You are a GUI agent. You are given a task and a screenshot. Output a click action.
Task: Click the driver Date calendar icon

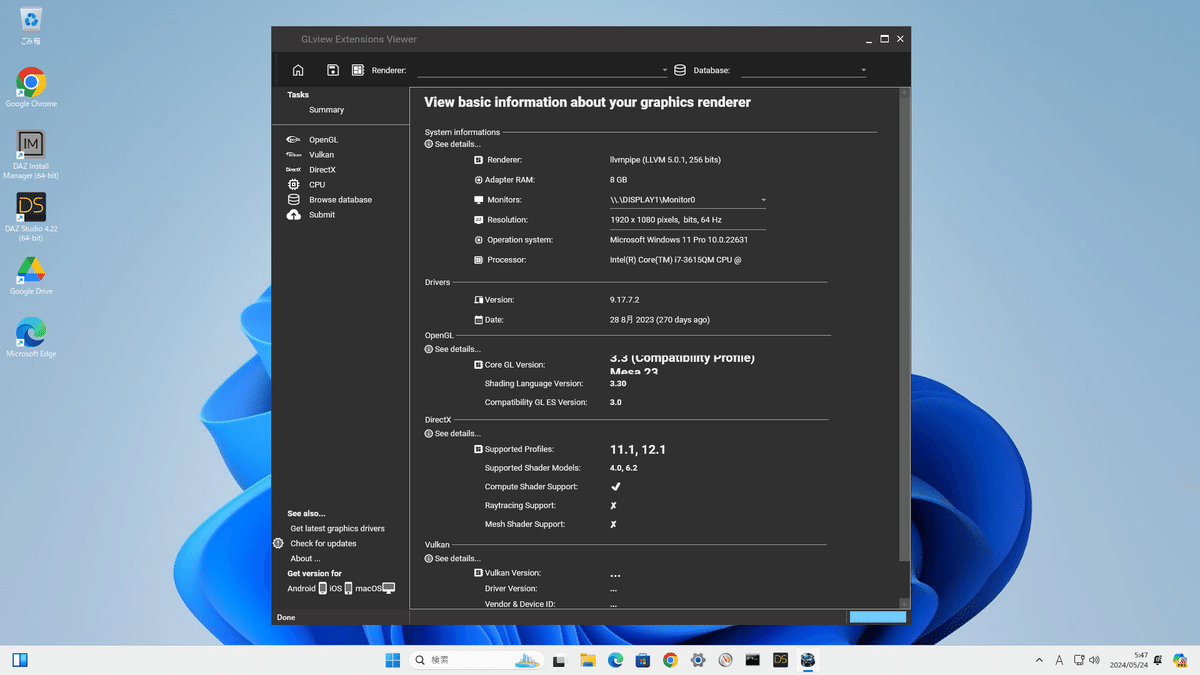[478, 320]
